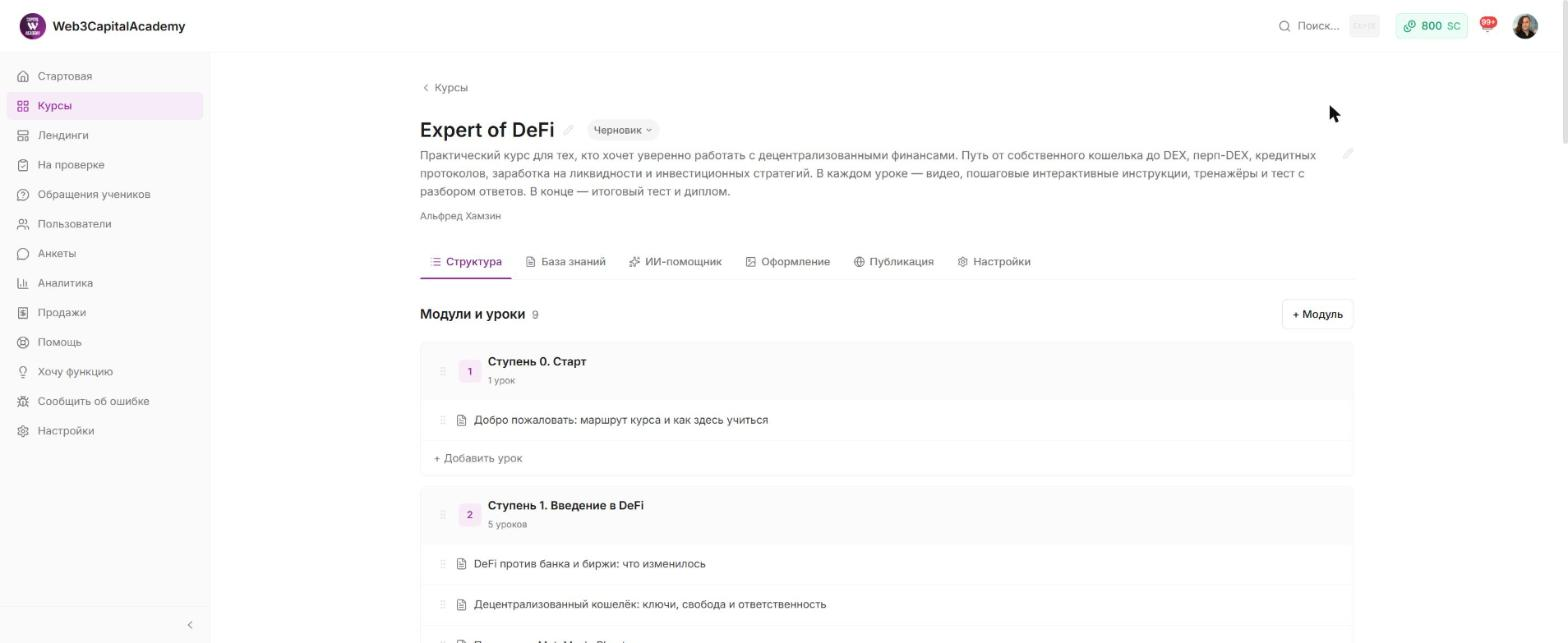Select Курсы in the sidebar
This screenshot has width=1568, height=643.
pyautogui.click(x=105, y=106)
